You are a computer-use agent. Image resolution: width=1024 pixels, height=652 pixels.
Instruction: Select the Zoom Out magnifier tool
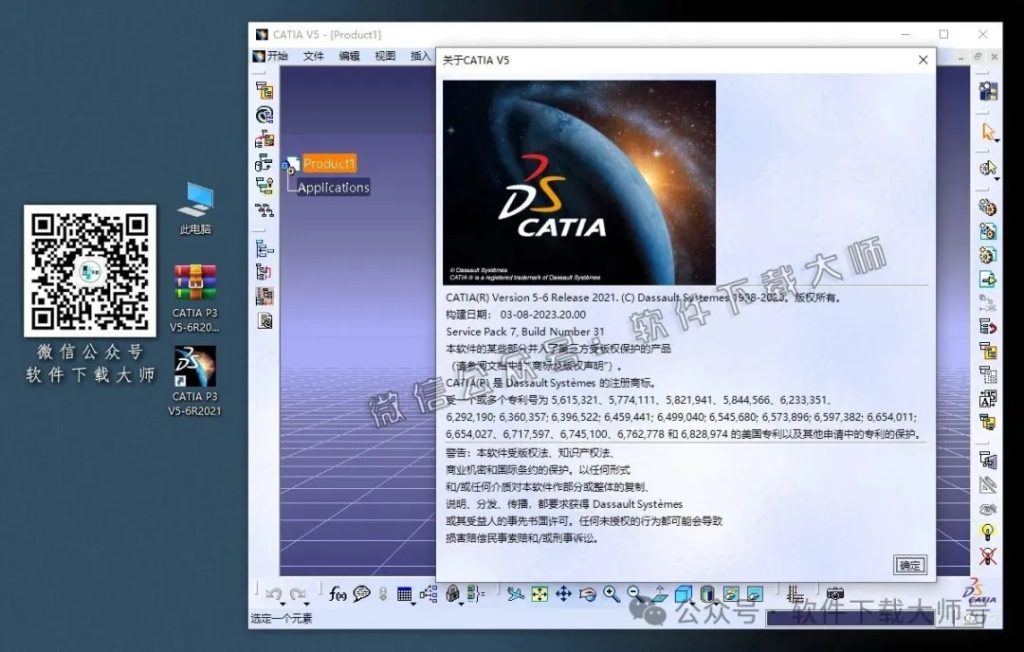coord(633,591)
